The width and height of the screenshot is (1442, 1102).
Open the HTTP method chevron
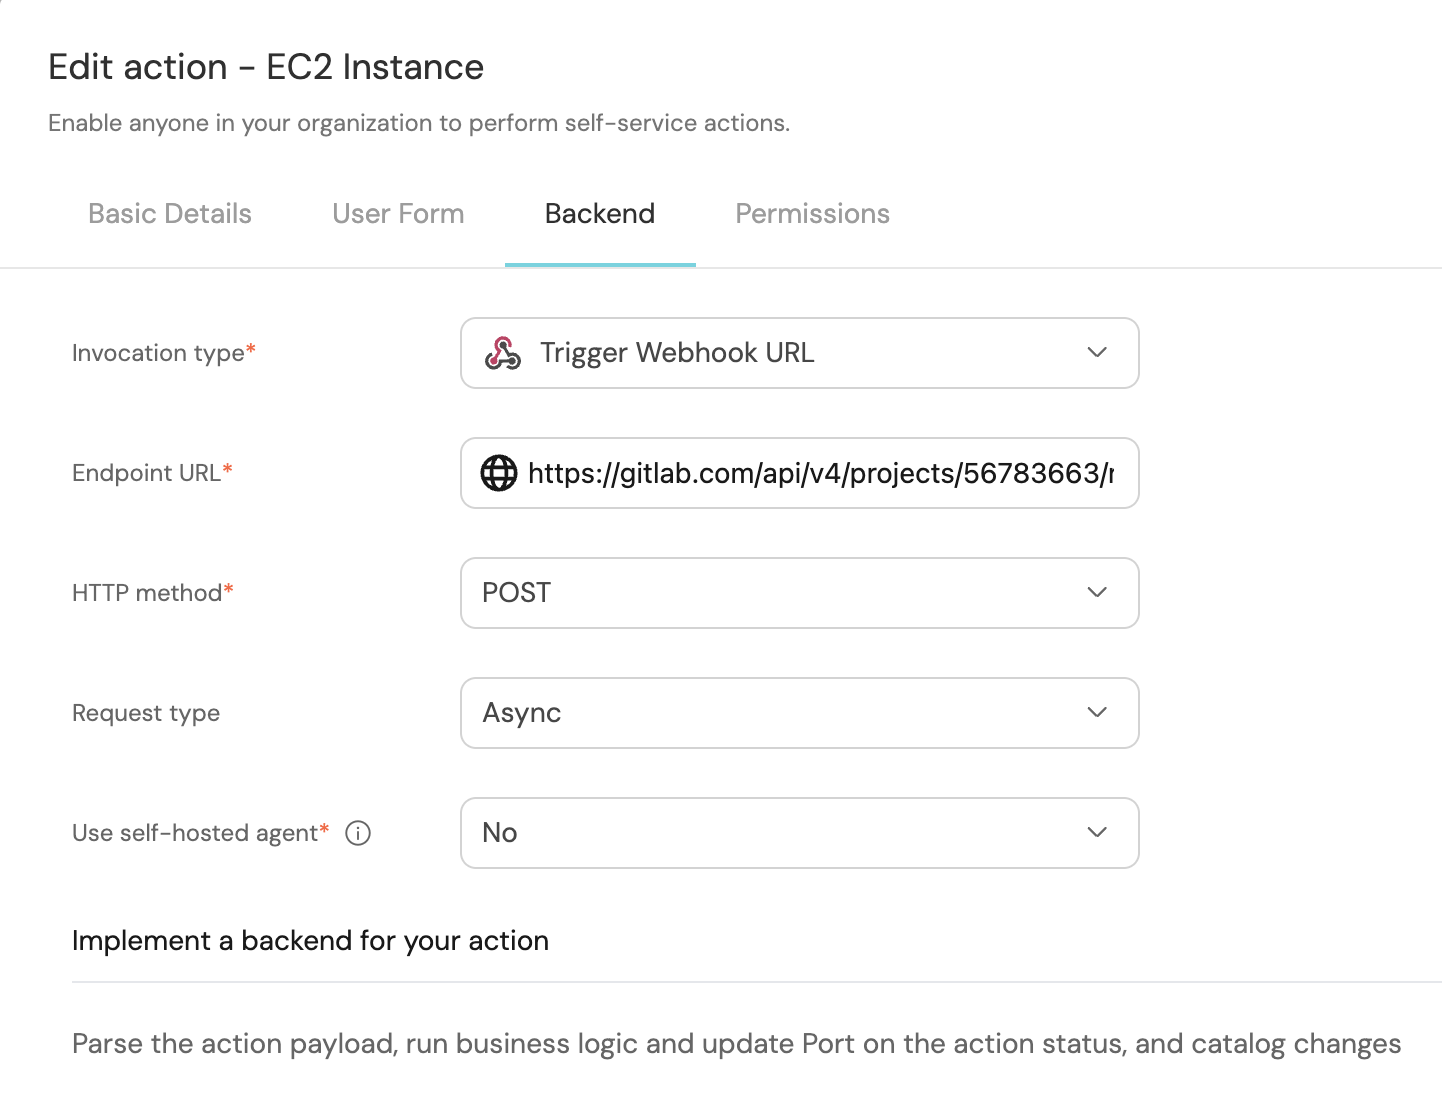pyautogui.click(x=1097, y=593)
